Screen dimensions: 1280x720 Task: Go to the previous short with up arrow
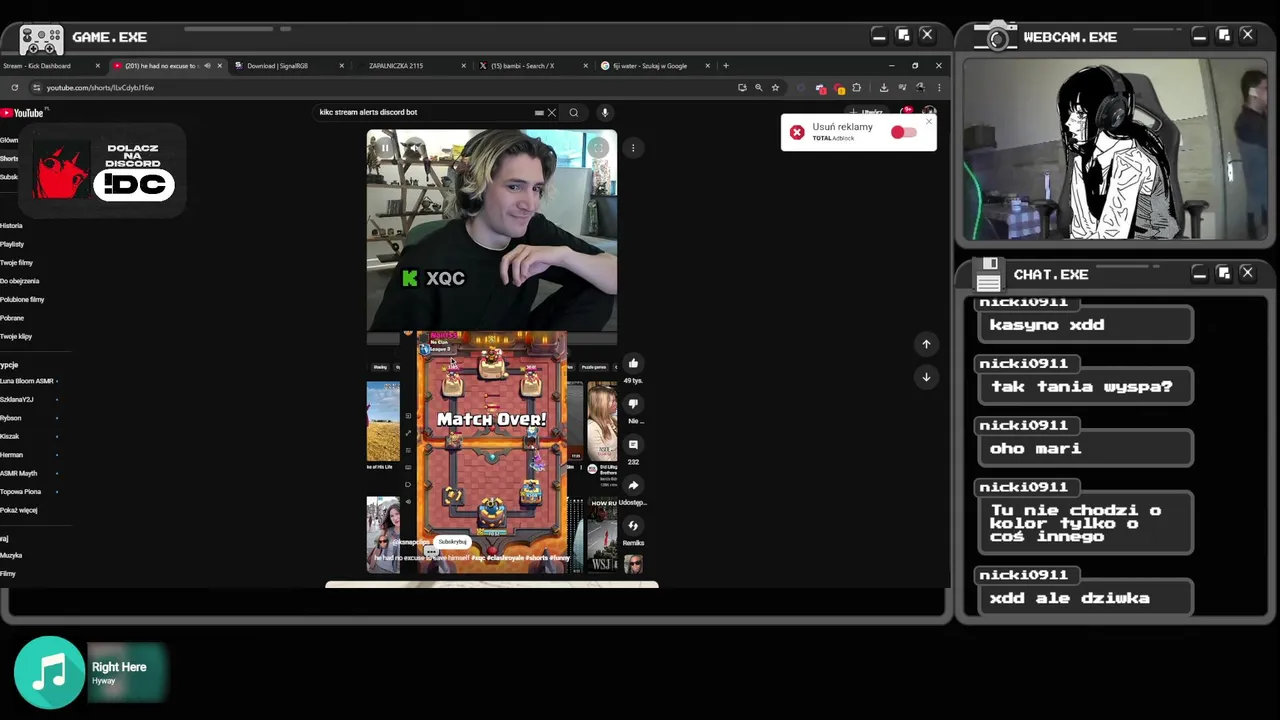click(x=926, y=344)
